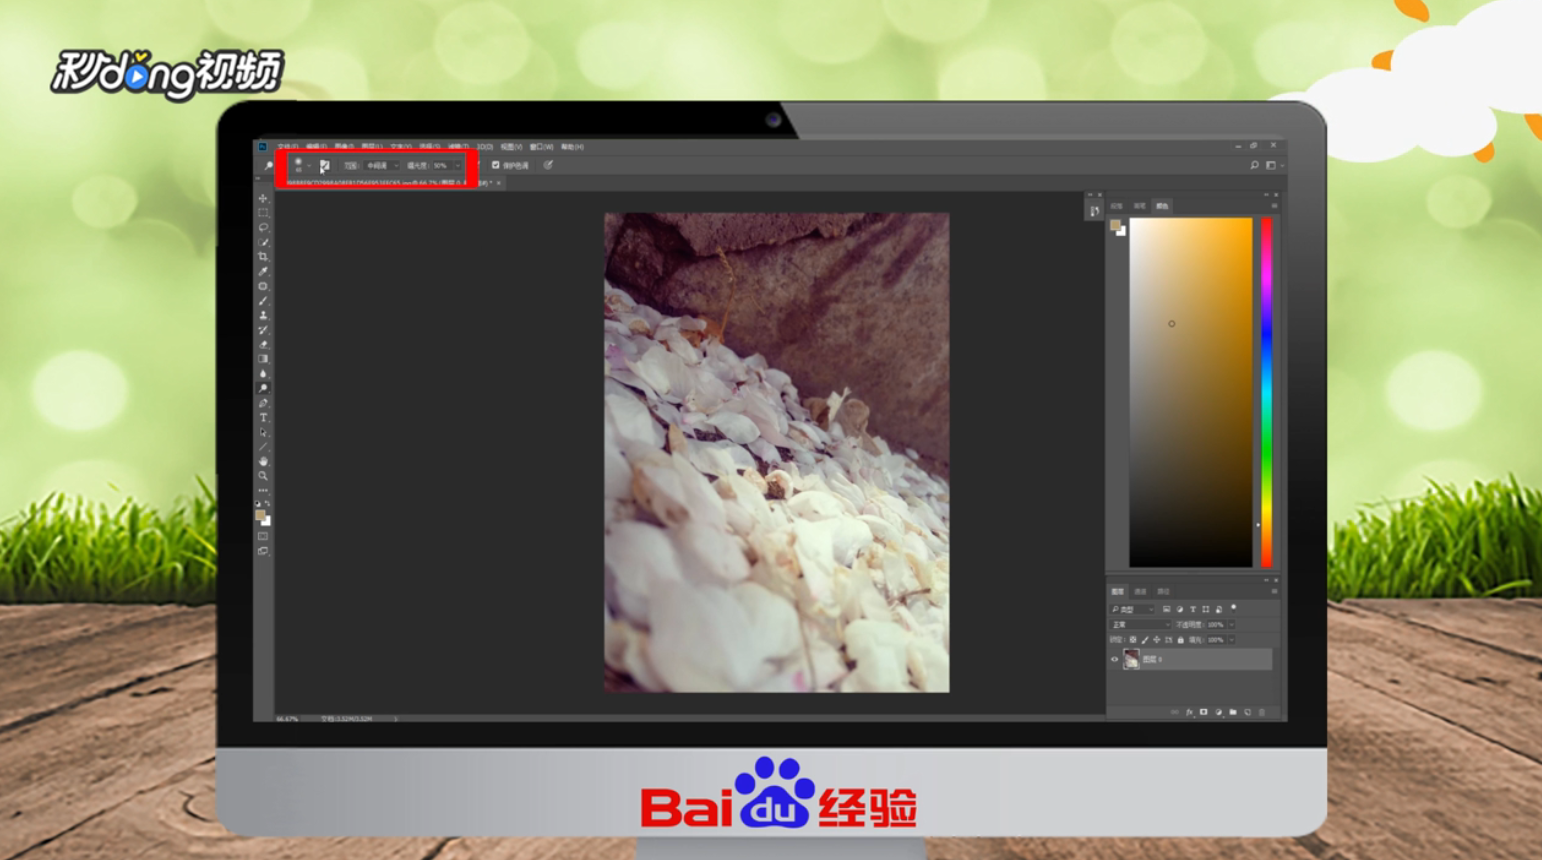Select the Path Selection tool

click(x=263, y=433)
